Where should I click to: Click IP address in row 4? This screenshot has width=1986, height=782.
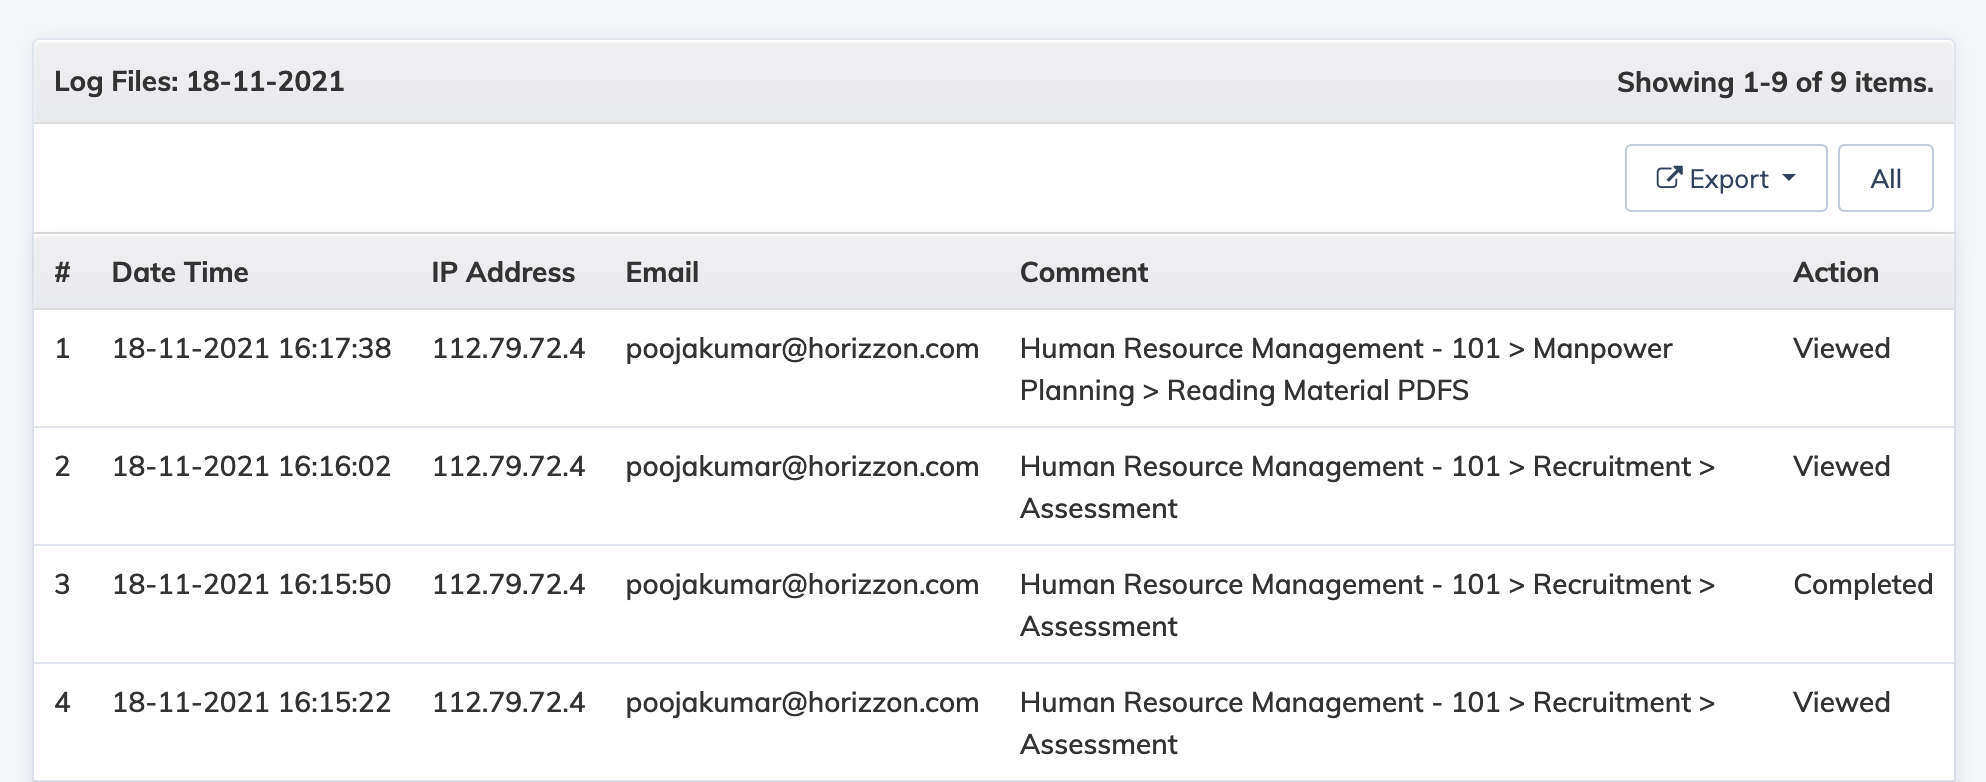(x=508, y=702)
